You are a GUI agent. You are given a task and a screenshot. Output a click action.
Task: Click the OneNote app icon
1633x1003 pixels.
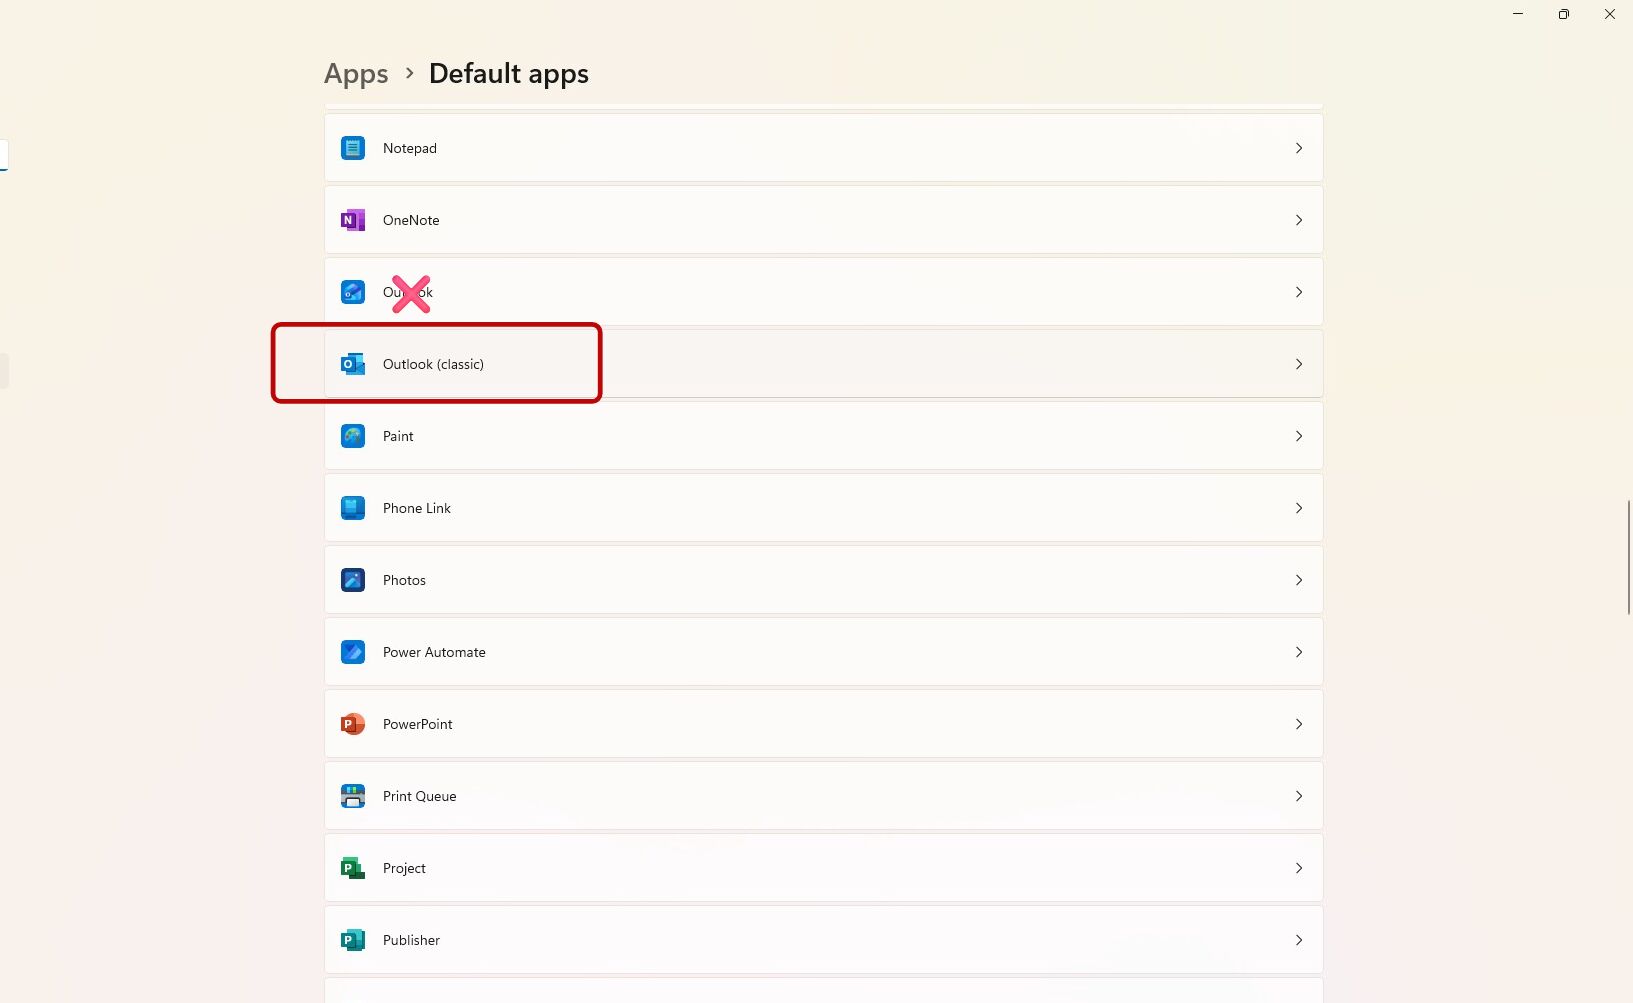tap(353, 220)
